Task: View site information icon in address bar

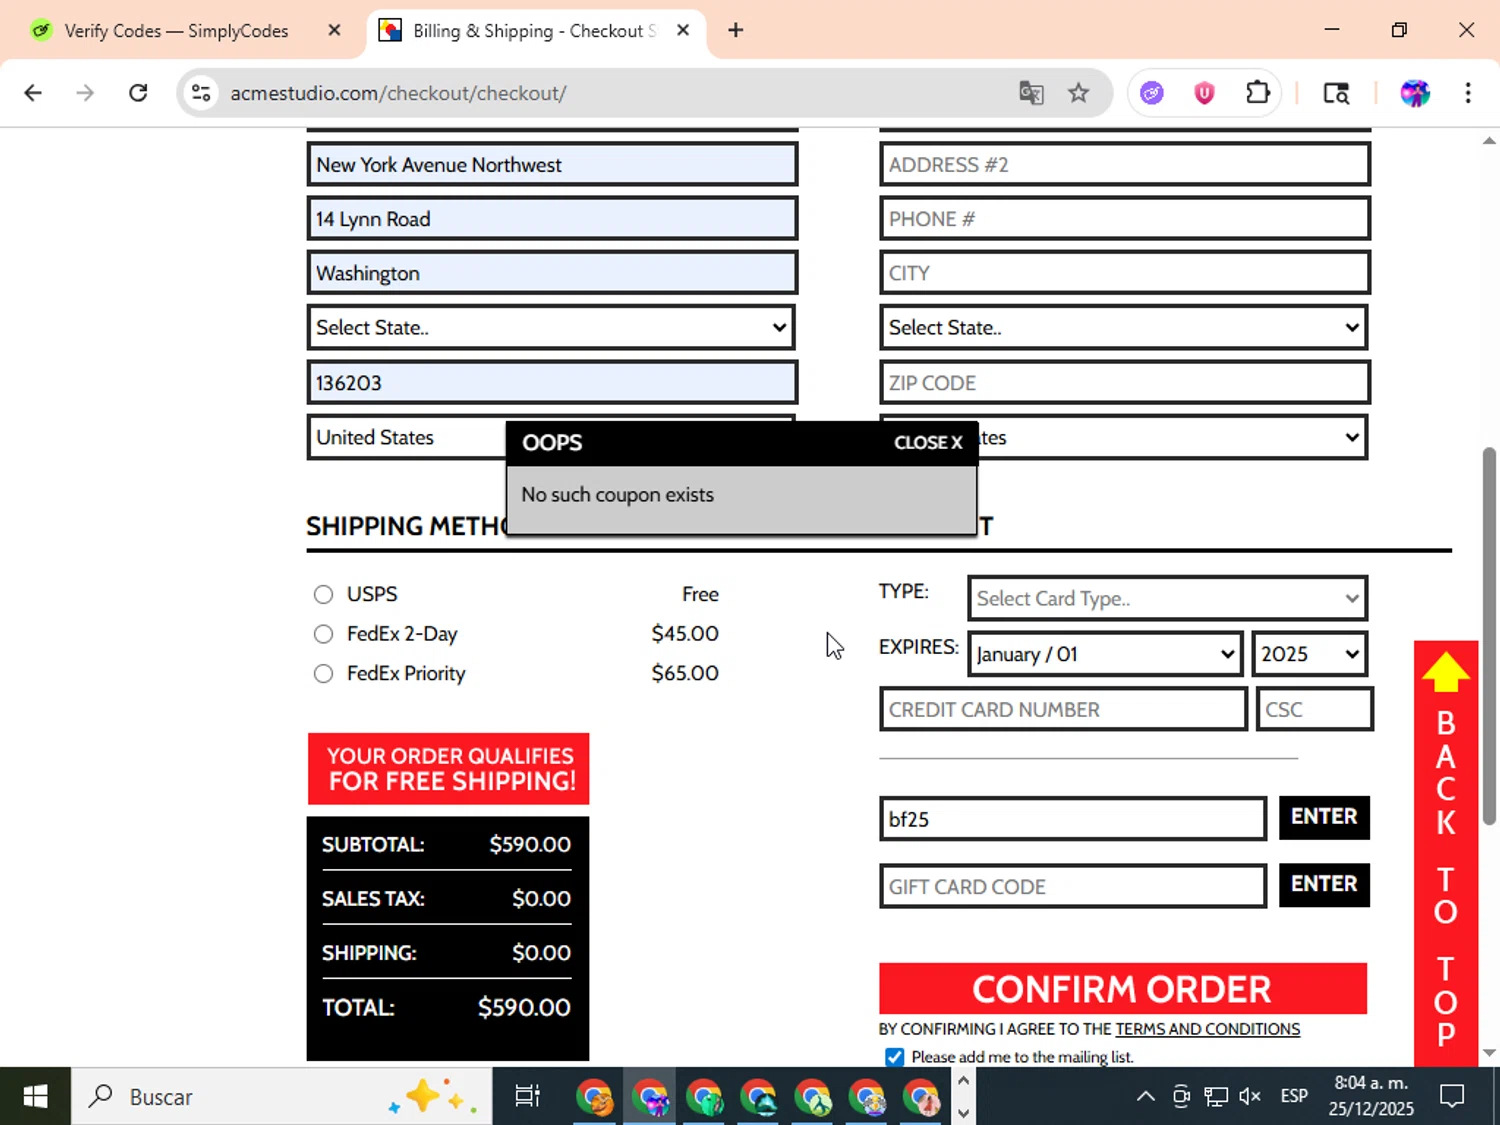Action: coord(201,93)
